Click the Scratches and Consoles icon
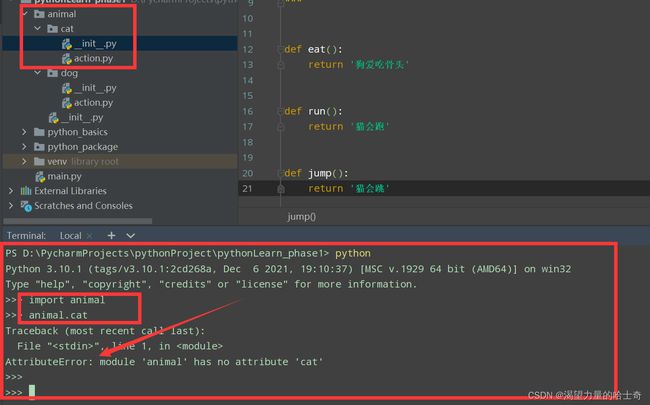The image size is (650, 405). point(26,206)
